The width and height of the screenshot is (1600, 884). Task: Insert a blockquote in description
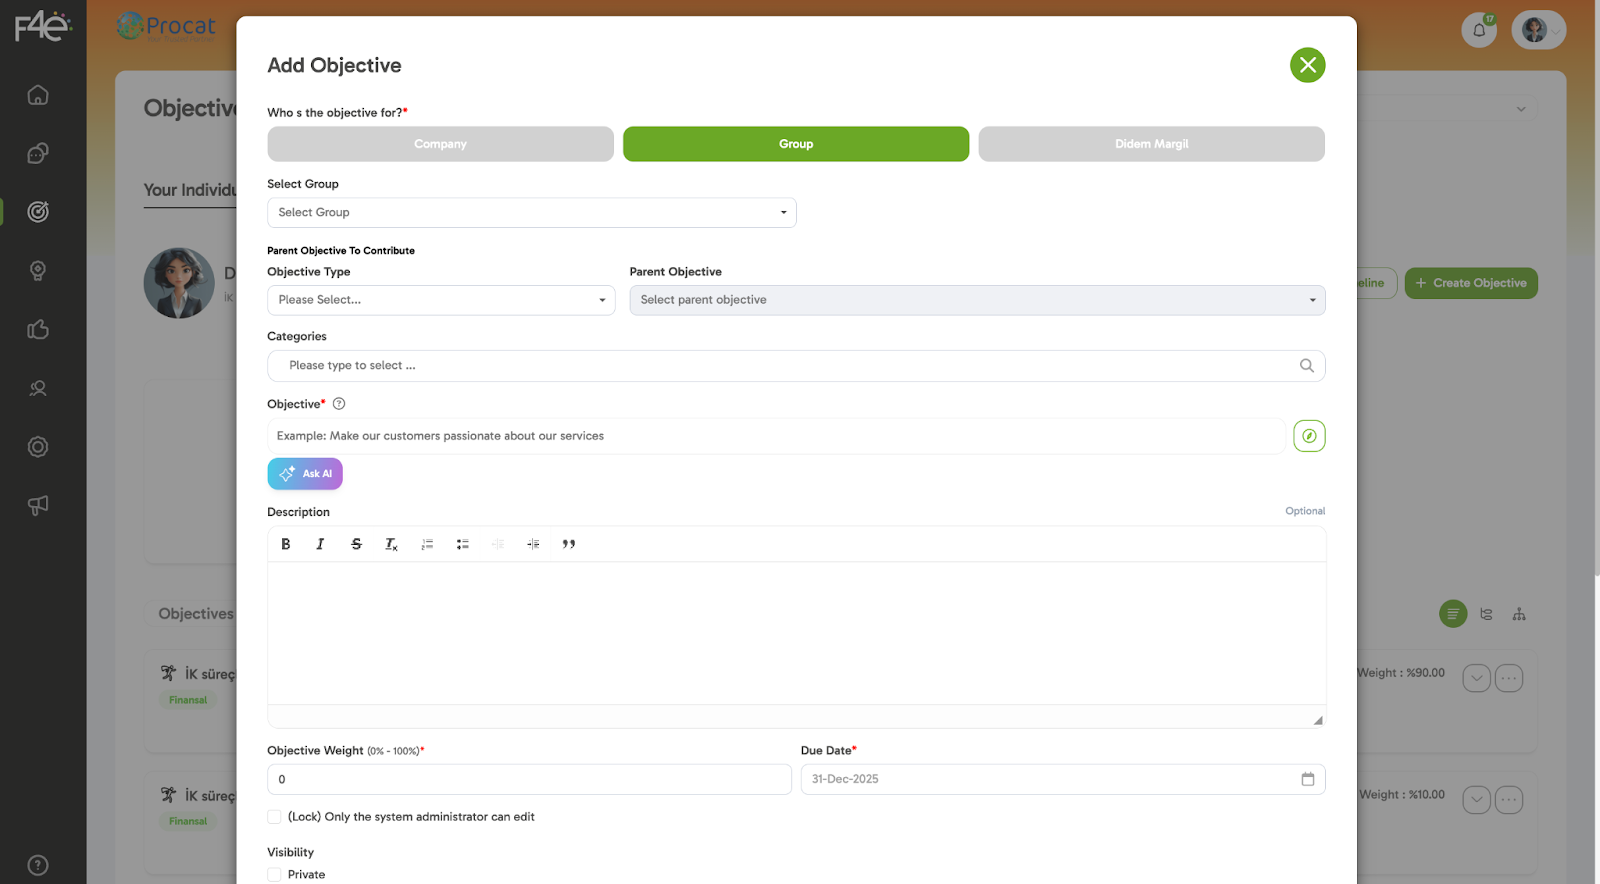coord(569,544)
